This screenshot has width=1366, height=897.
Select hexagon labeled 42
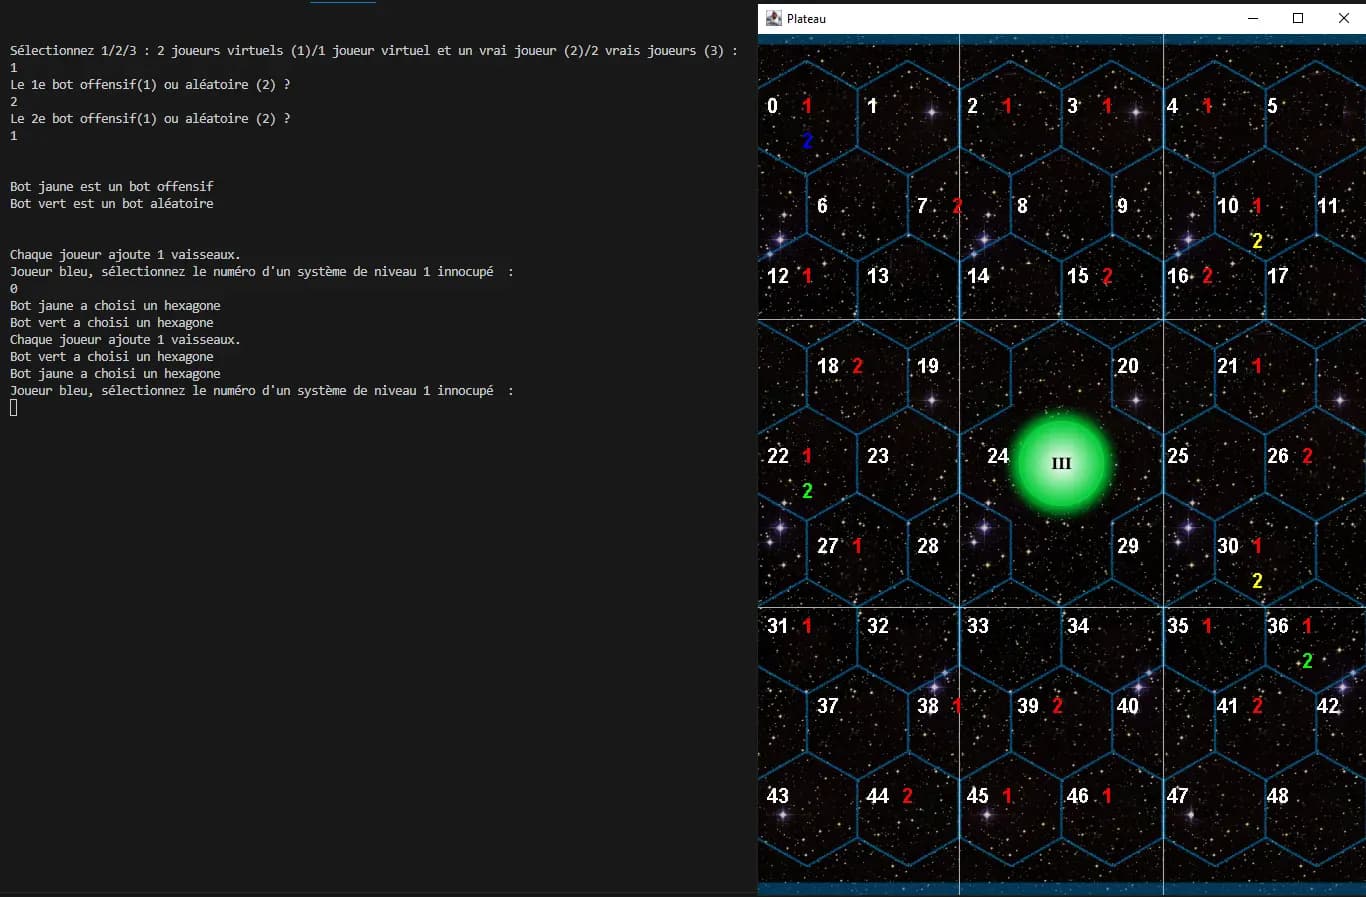pyautogui.click(x=1328, y=706)
